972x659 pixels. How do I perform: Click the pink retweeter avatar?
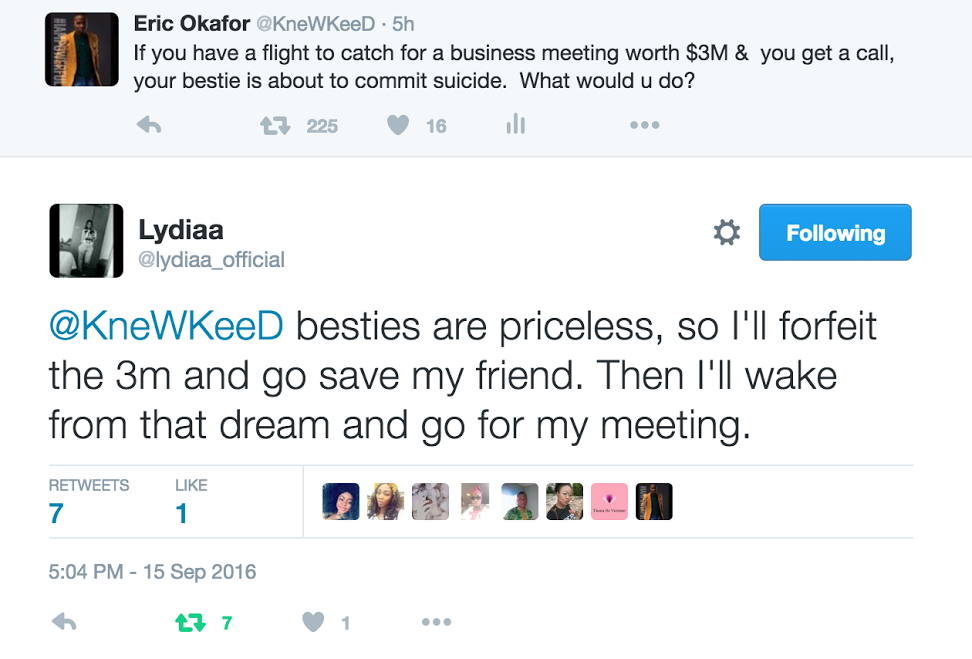pos(609,502)
